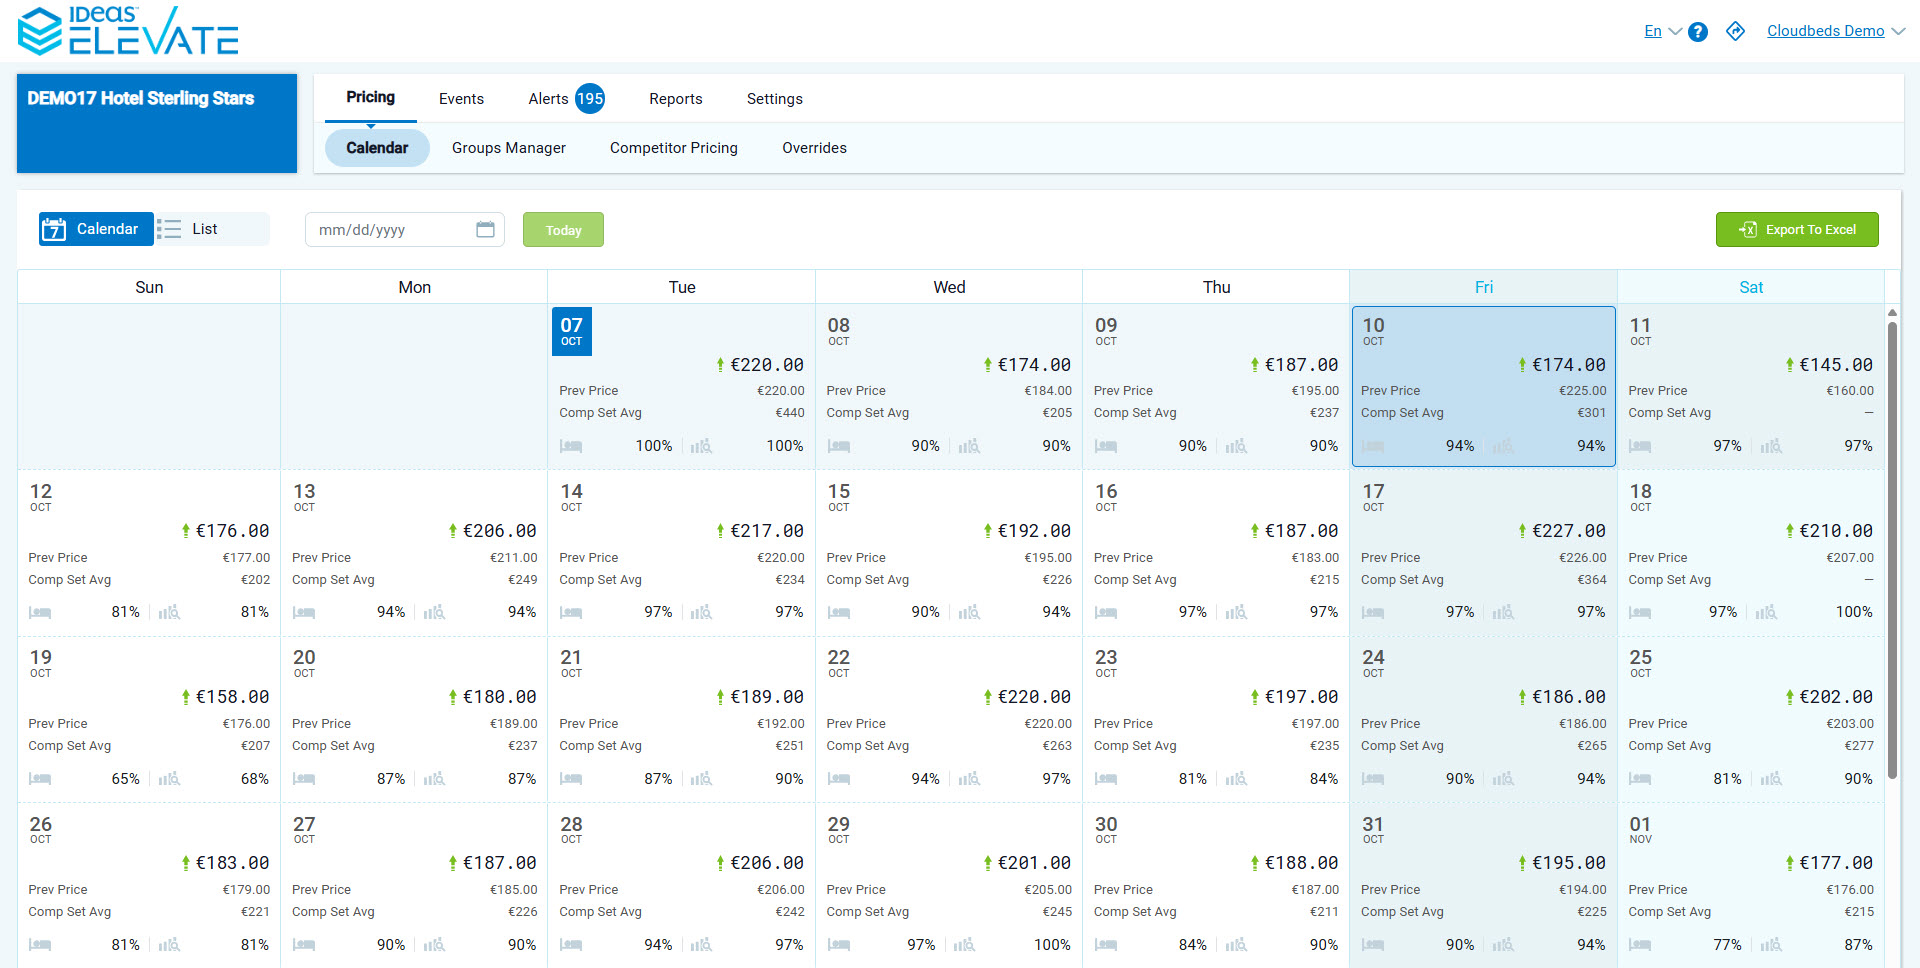This screenshot has height=968, width=1920.
Task: Open the Reports tab
Action: (x=675, y=98)
